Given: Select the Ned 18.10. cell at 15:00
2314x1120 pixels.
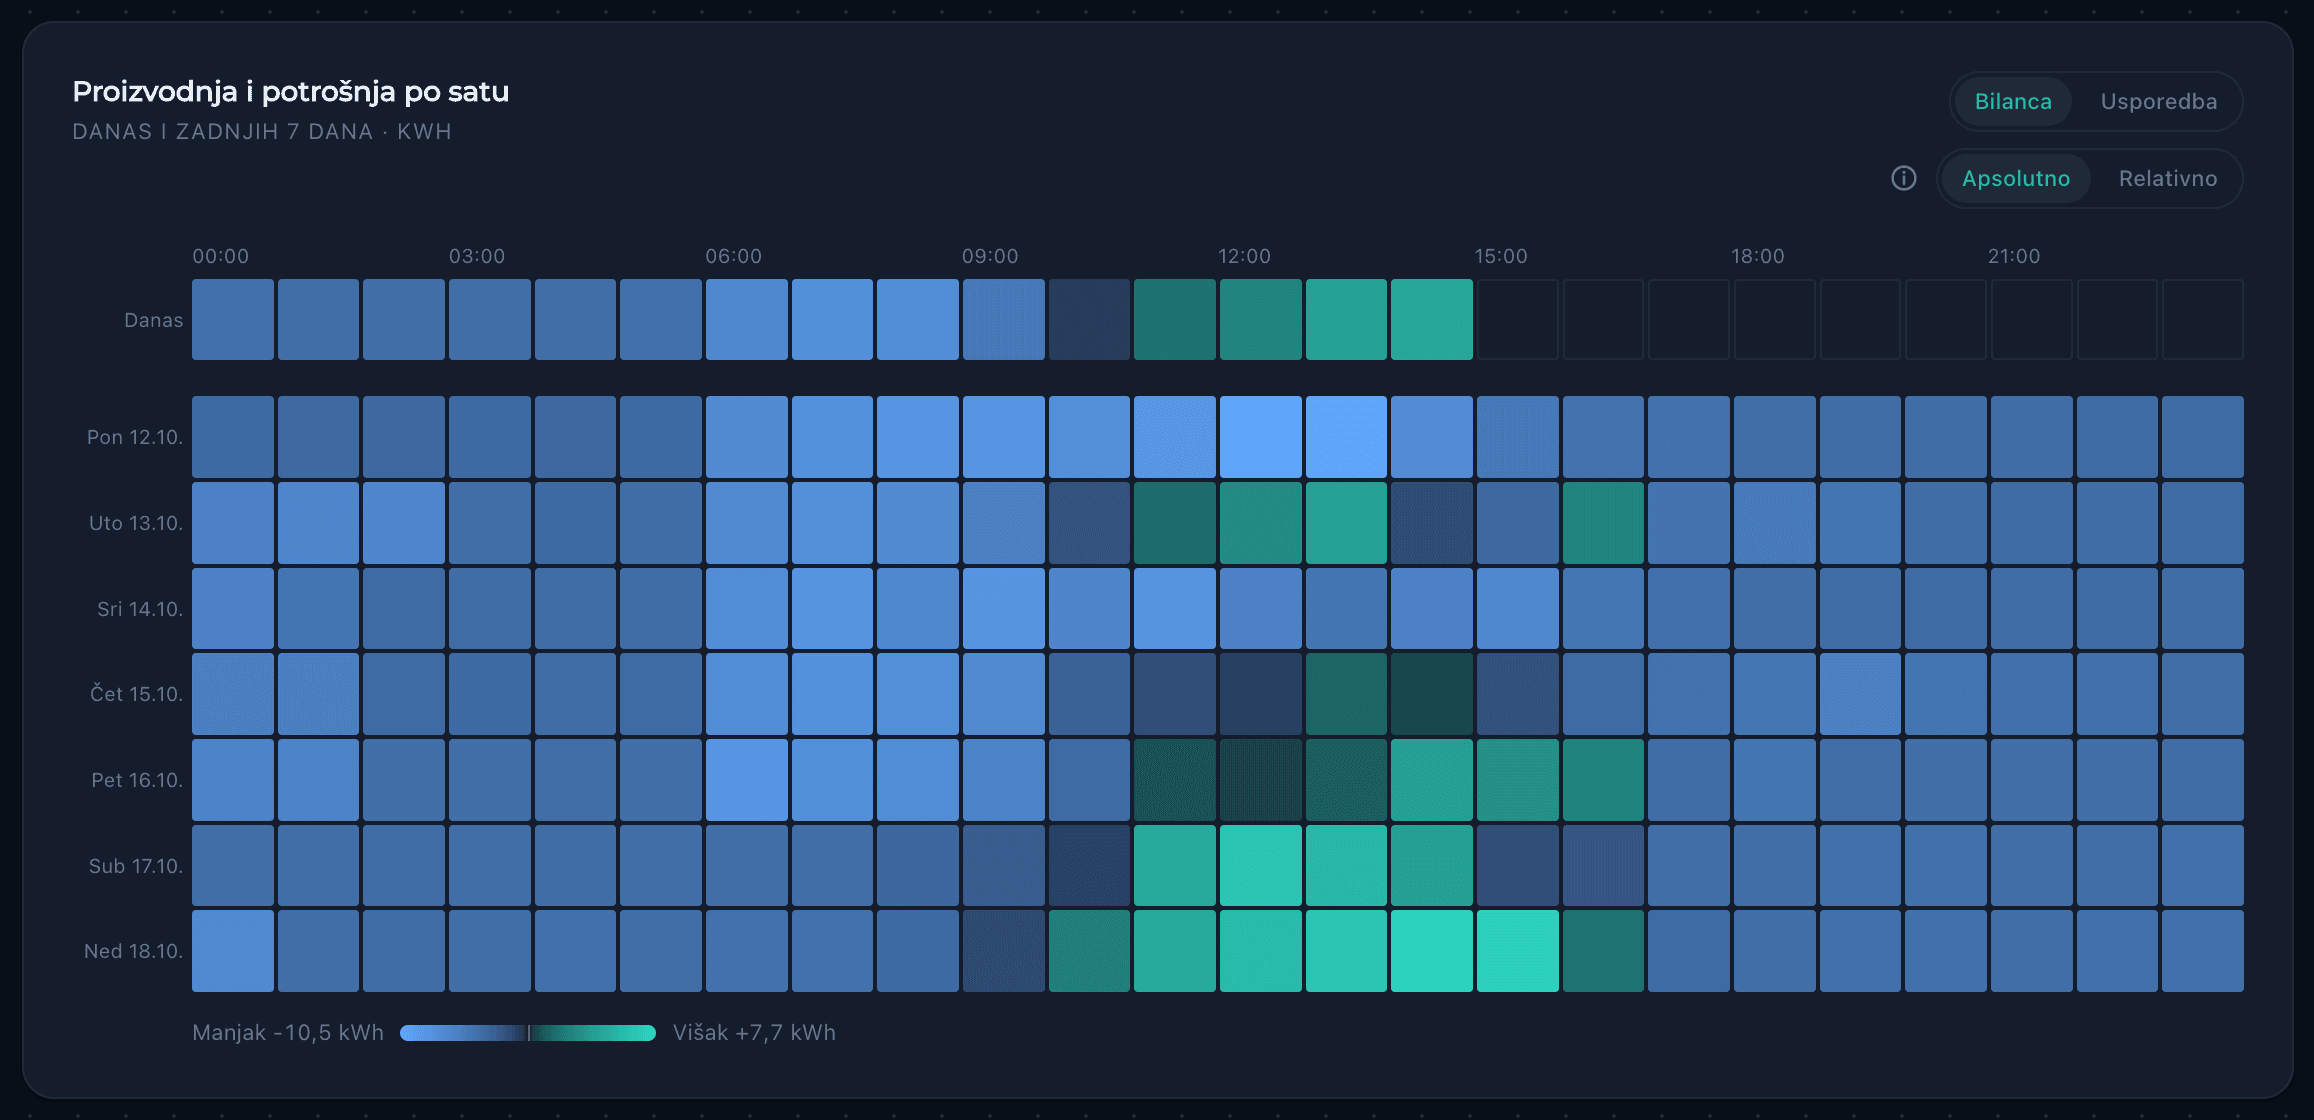Looking at the screenshot, I should click(x=1517, y=951).
